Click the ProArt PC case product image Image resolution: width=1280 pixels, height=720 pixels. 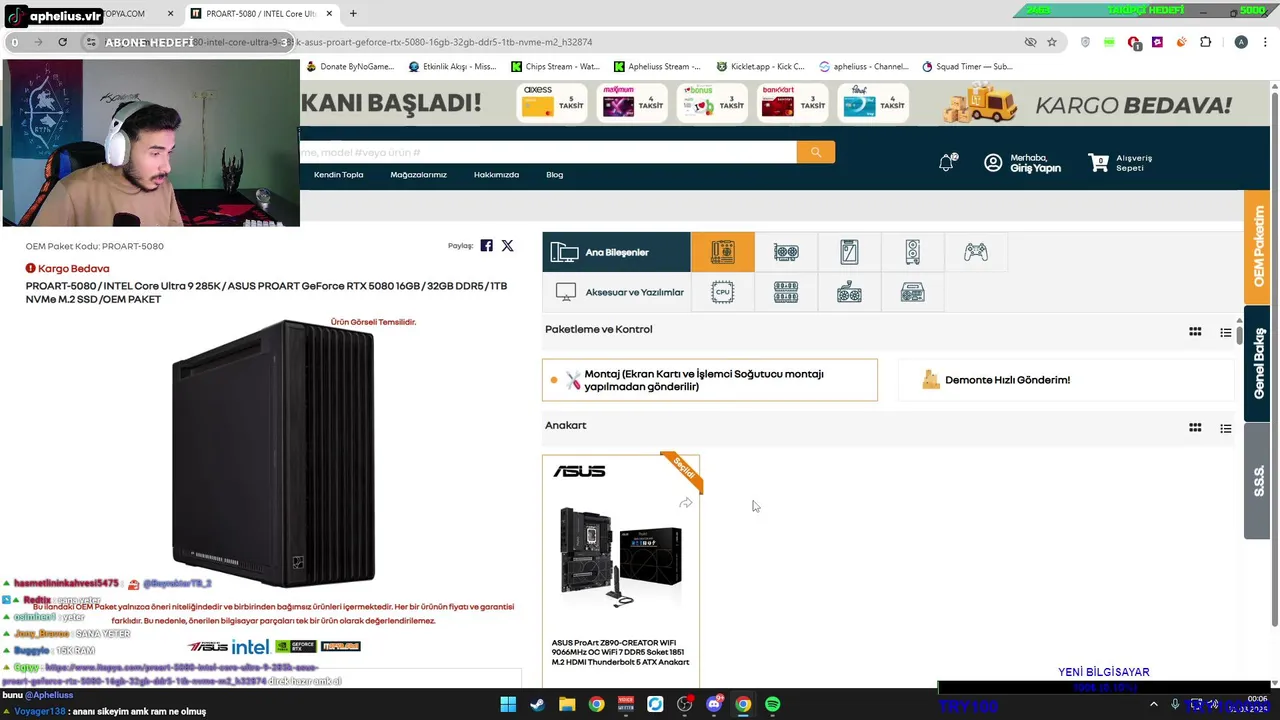273,452
